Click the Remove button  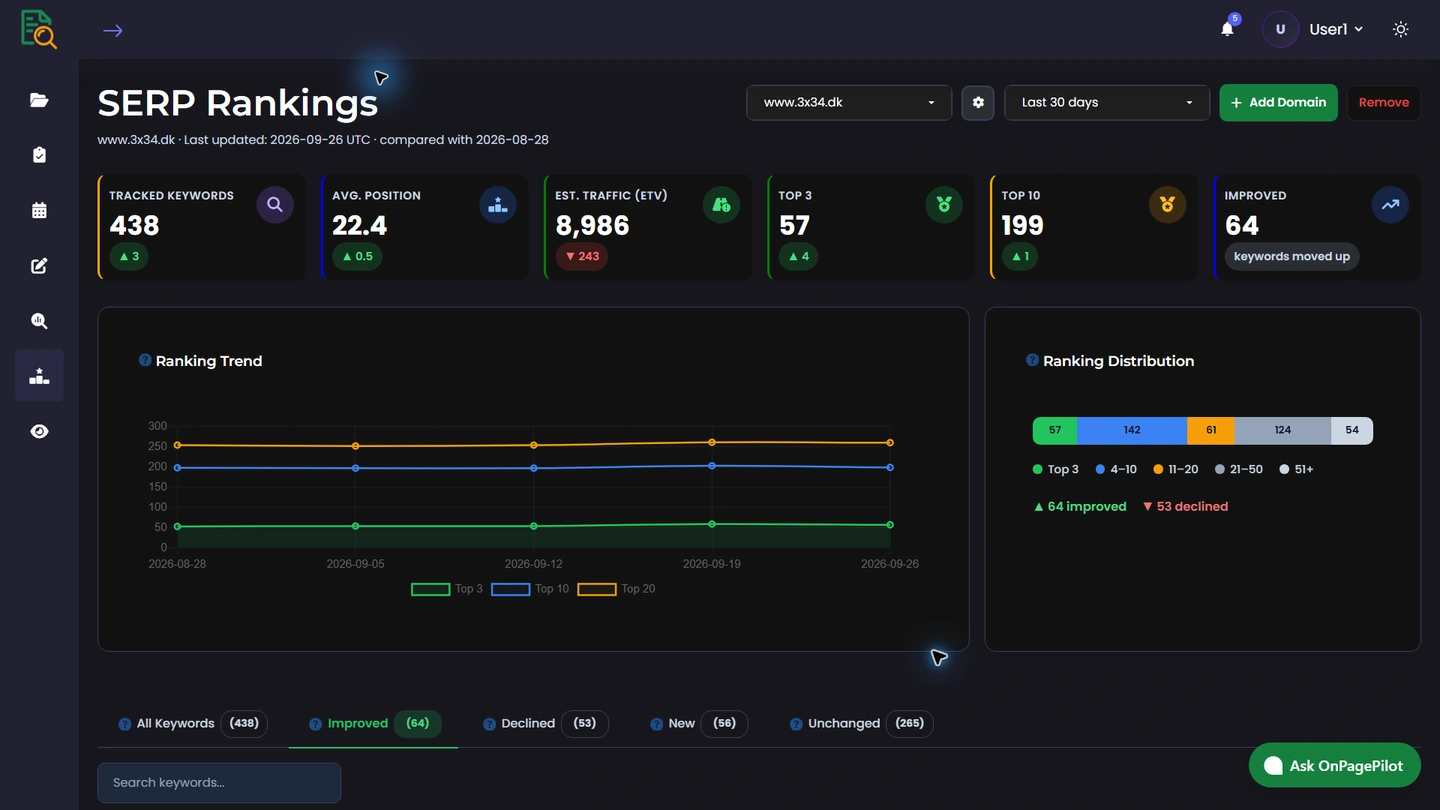click(x=1384, y=102)
